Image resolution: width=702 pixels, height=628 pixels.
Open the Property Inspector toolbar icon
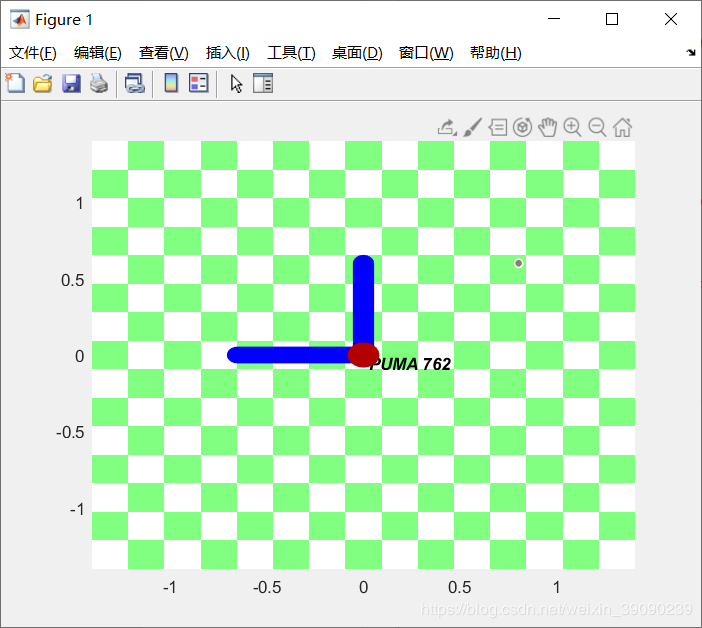[263, 83]
